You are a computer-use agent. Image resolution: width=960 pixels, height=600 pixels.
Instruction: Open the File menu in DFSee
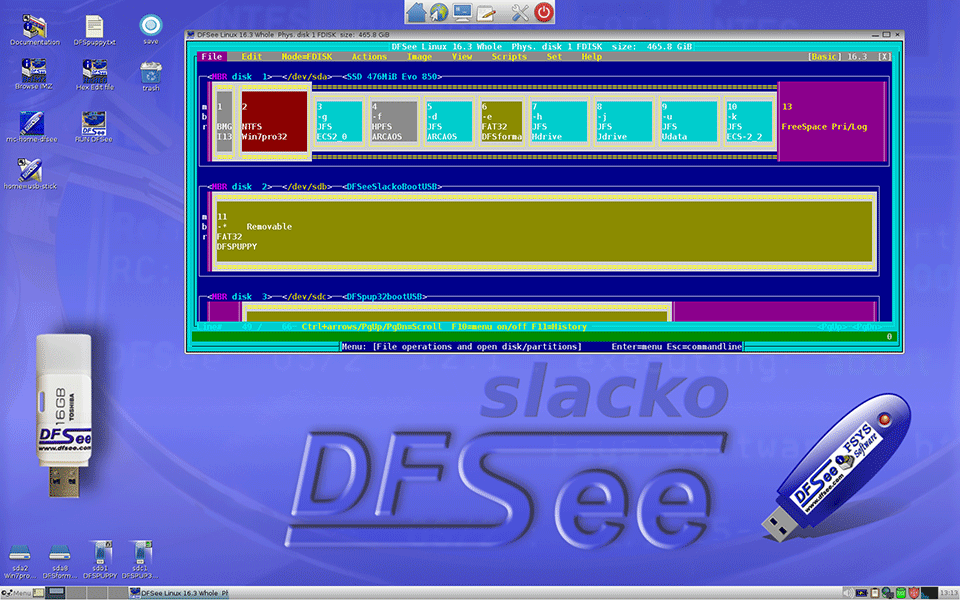[212, 56]
